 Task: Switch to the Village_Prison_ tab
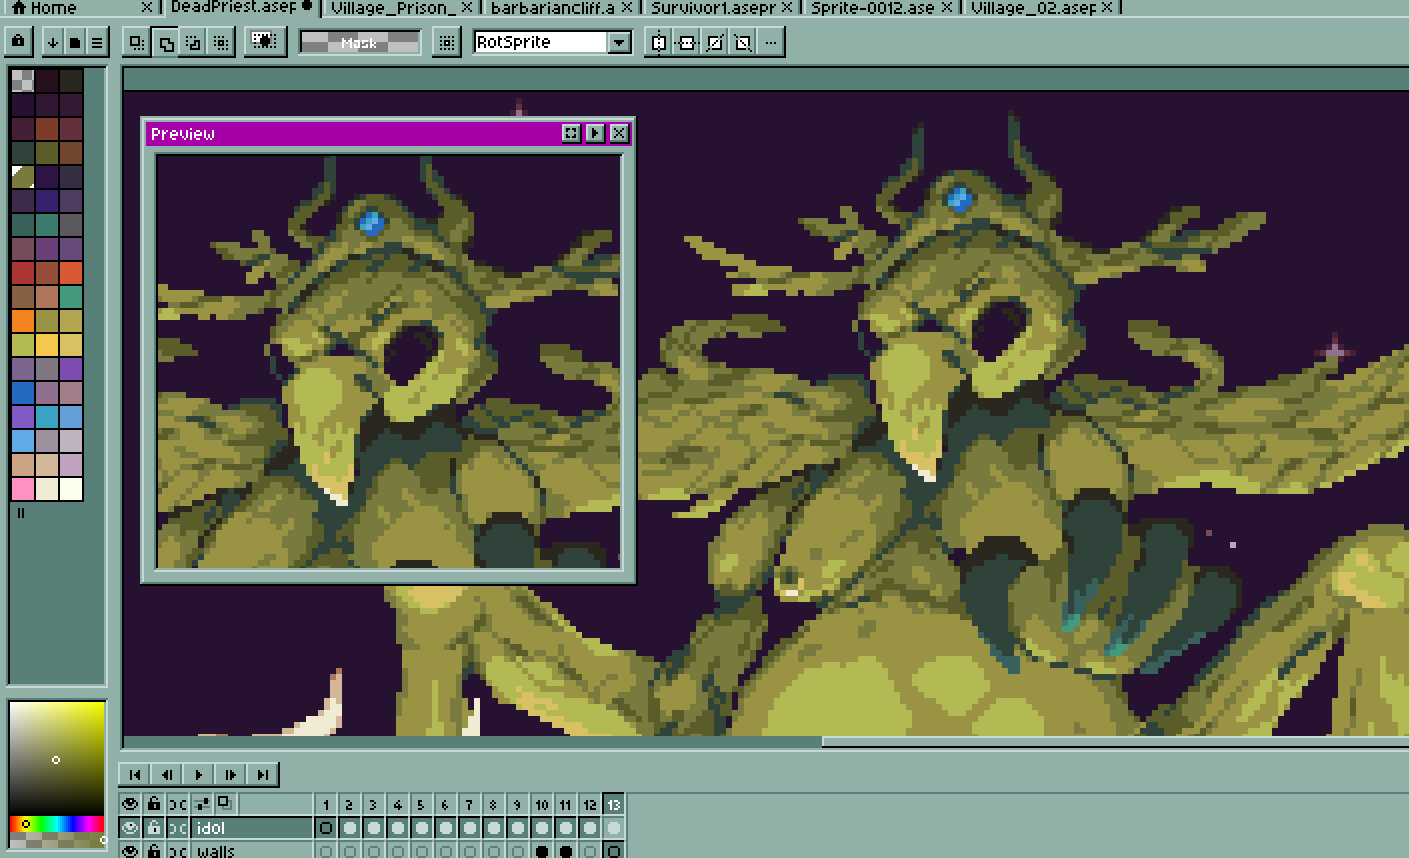point(392,7)
